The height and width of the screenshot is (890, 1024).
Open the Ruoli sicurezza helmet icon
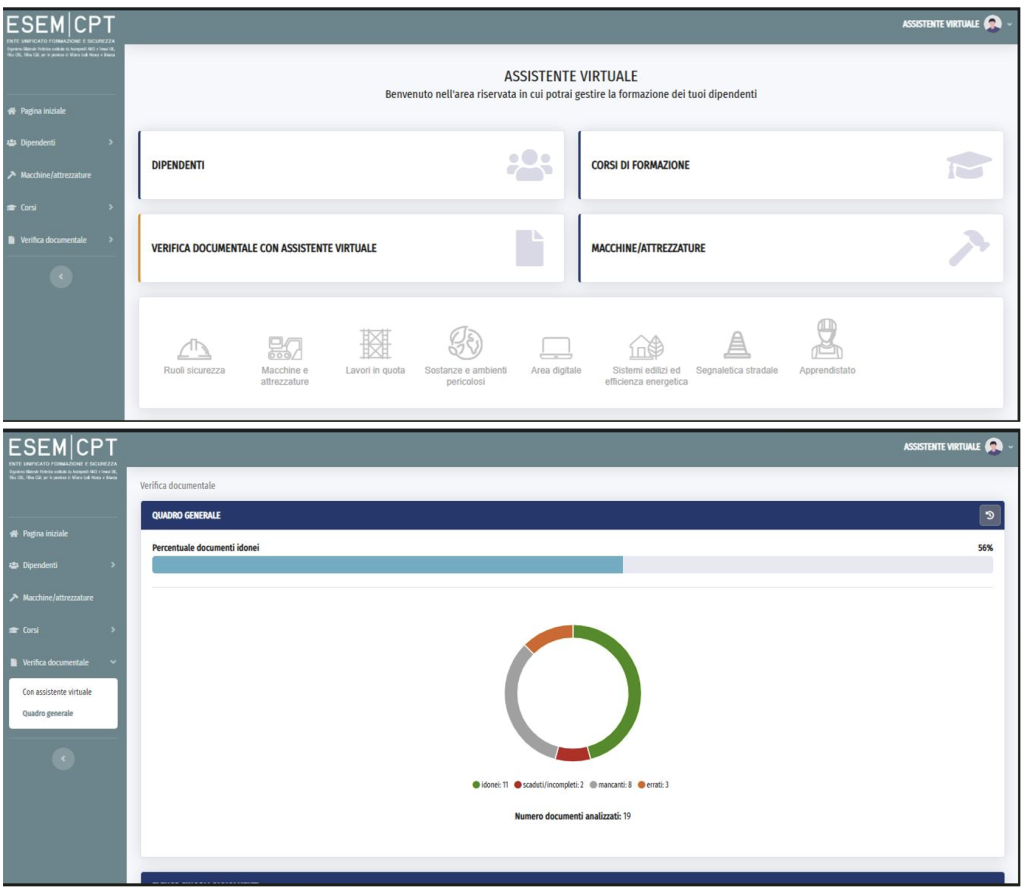[195, 347]
